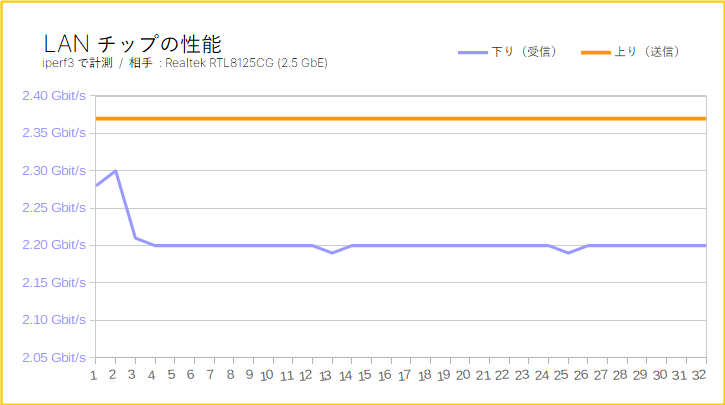Click the x-axis label '2'

click(112, 375)
